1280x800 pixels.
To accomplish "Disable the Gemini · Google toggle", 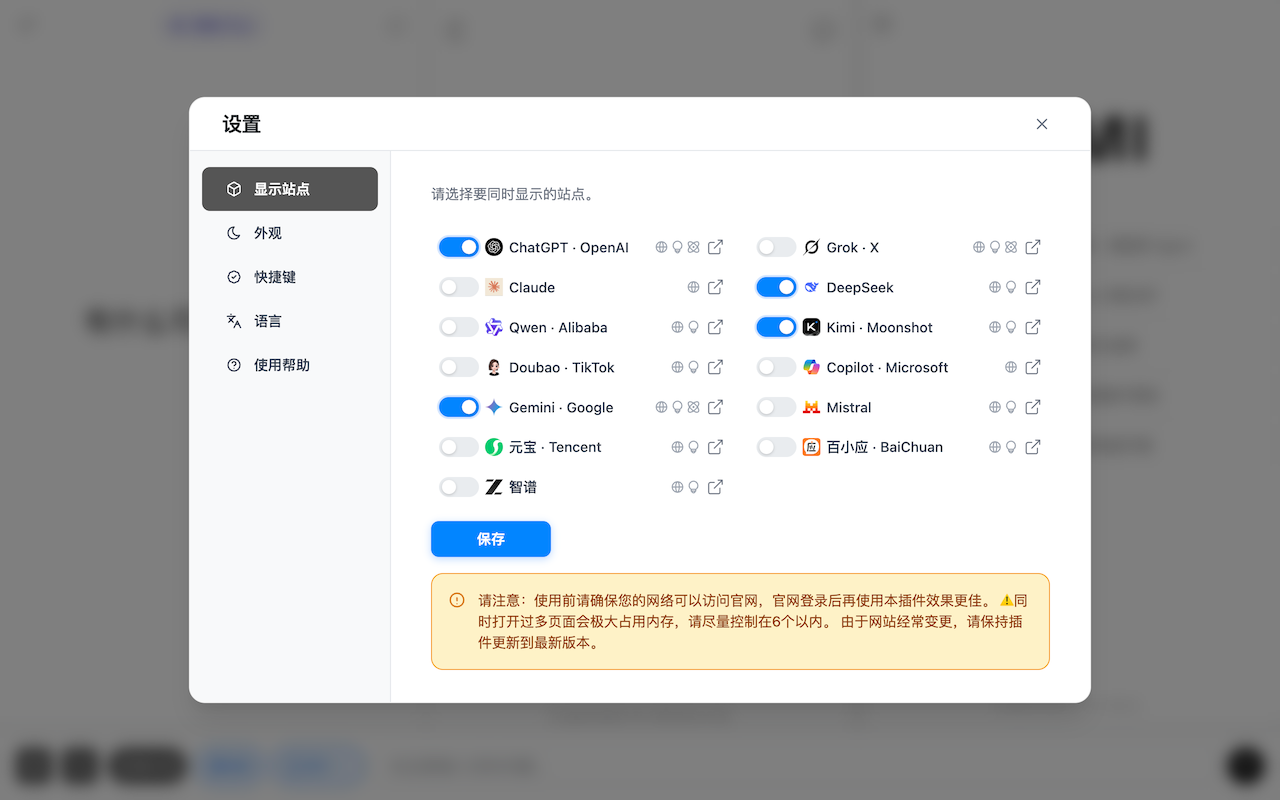I will click(458, 407).
